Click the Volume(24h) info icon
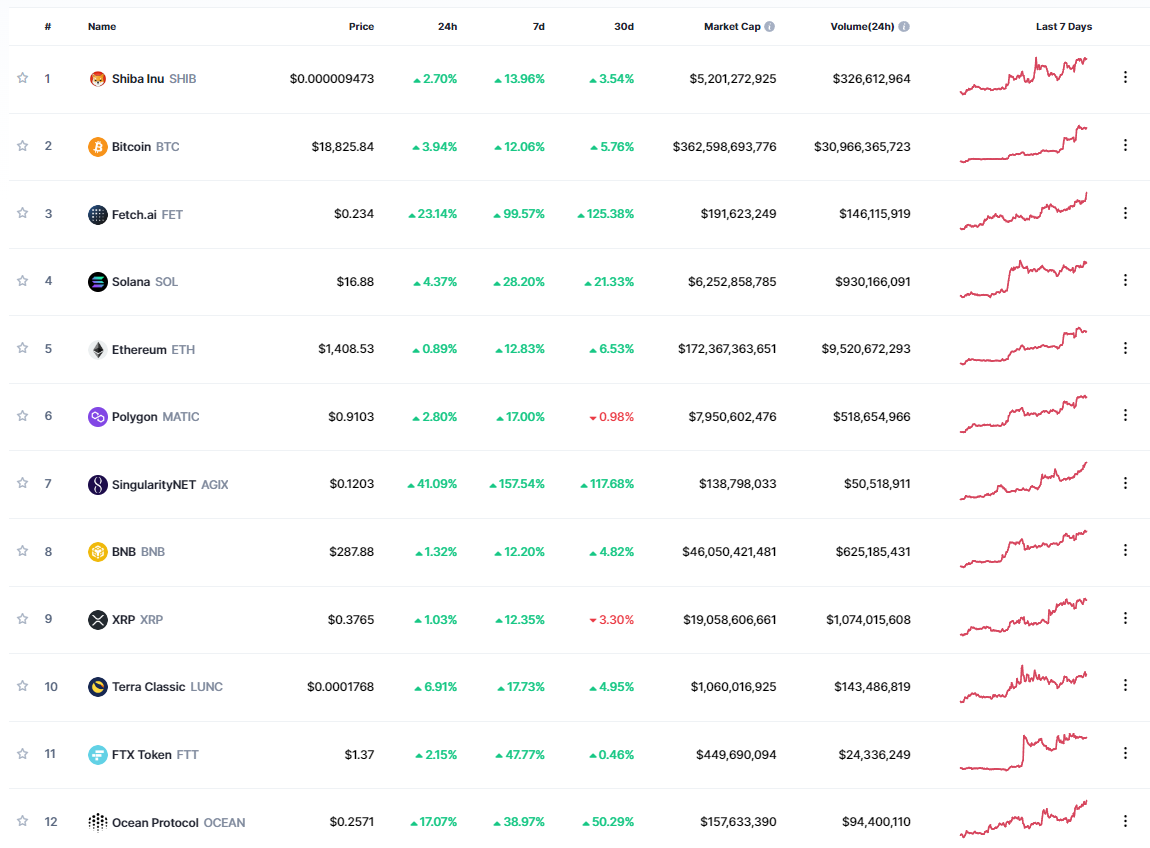The height and width of the screenshot is (848, 1150). [904, 27]
